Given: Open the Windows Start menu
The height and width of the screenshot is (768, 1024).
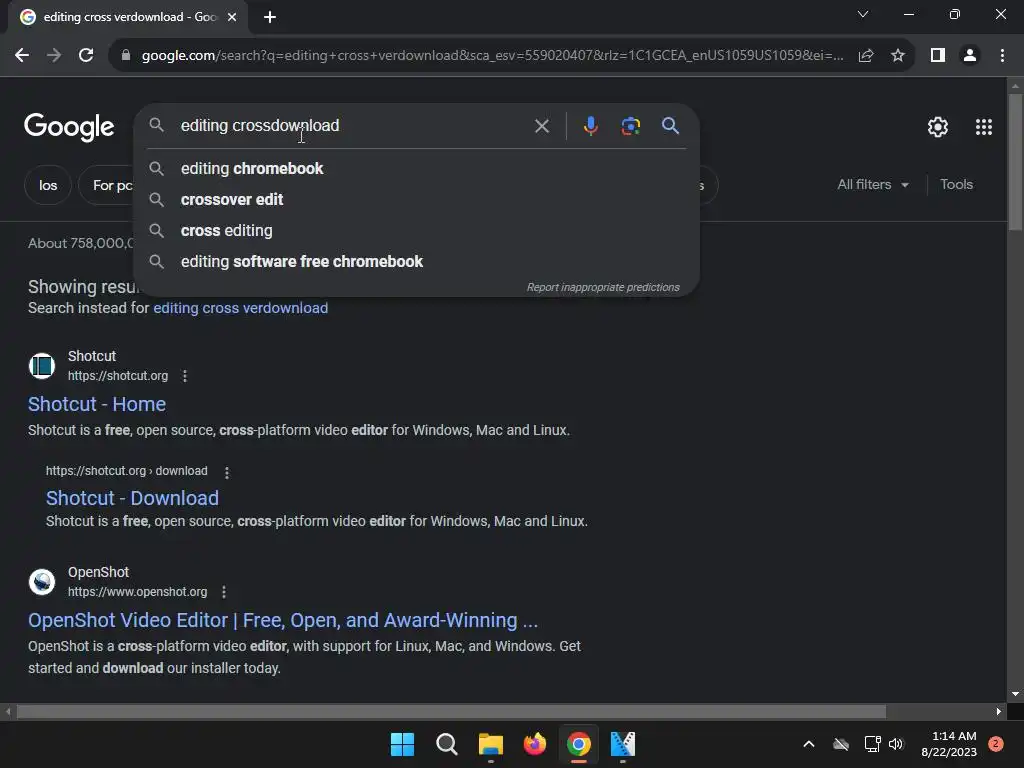Looking at the screenshot, I should point(402,744).
